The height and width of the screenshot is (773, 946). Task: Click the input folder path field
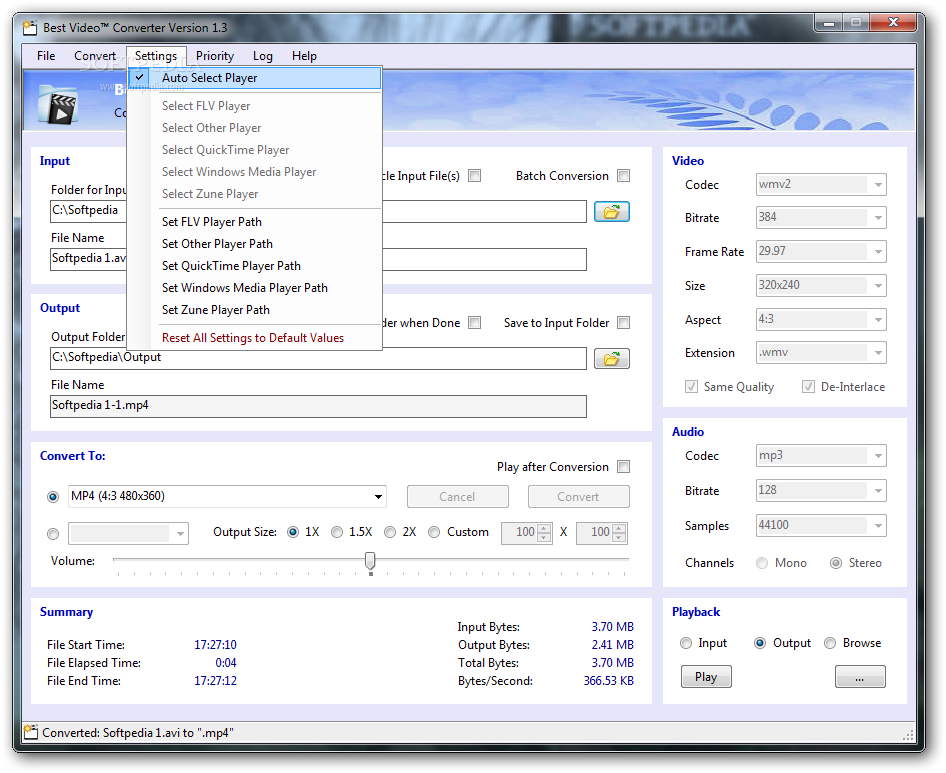coord(318,211)
